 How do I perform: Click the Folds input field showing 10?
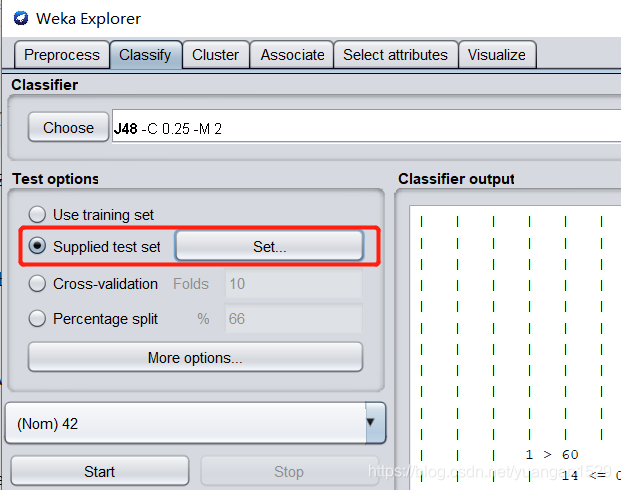(x=293, y=284)
